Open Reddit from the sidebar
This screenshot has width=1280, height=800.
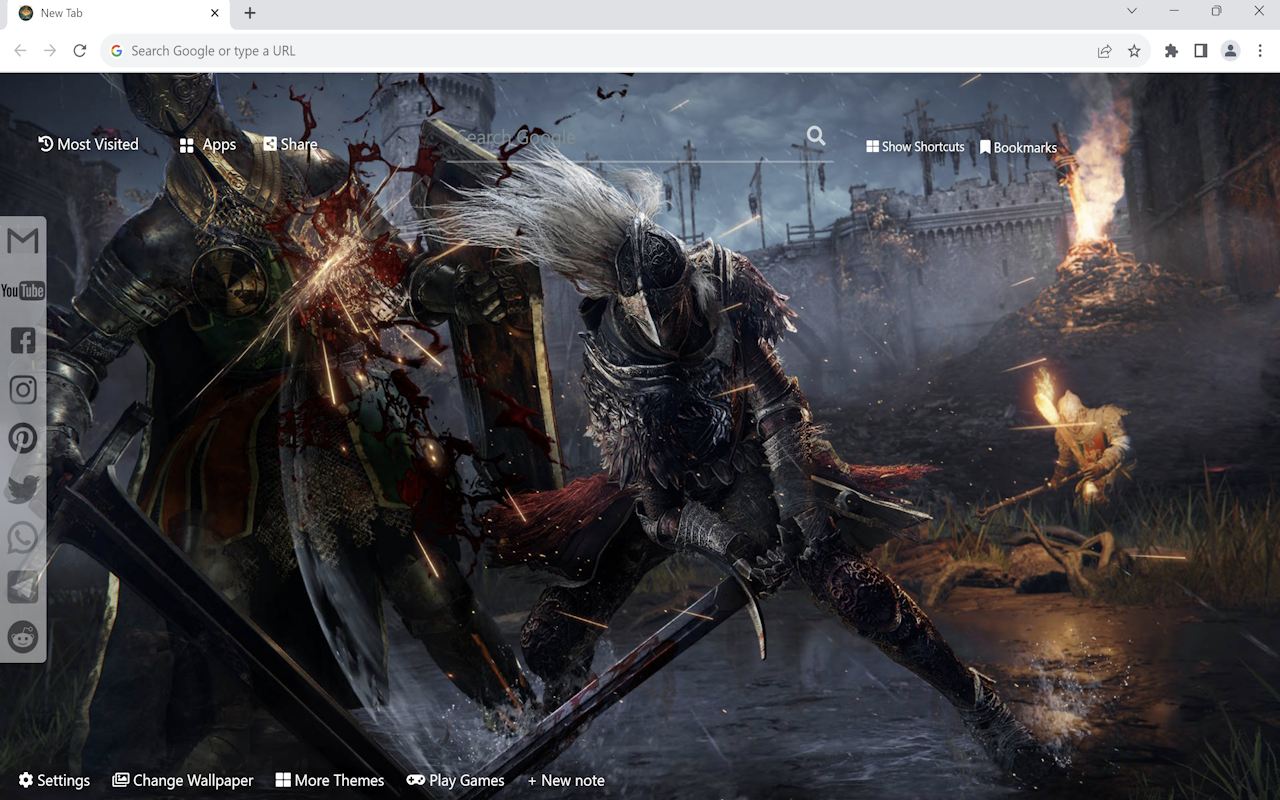coord(22,637)
